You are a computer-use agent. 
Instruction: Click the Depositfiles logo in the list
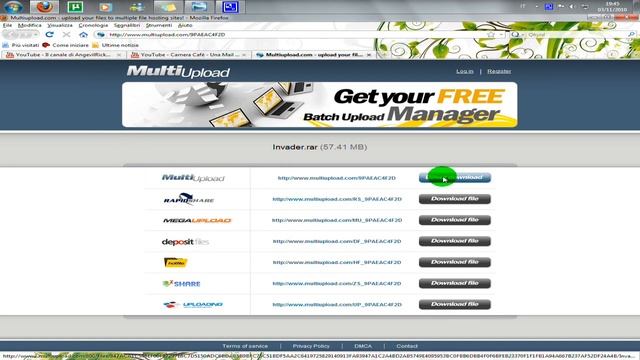185,242
